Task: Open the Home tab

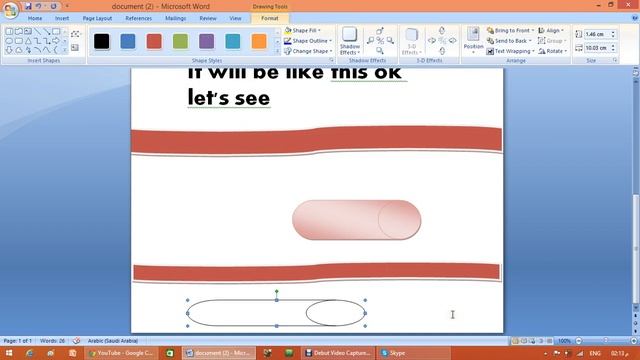Action: point(35,18)
